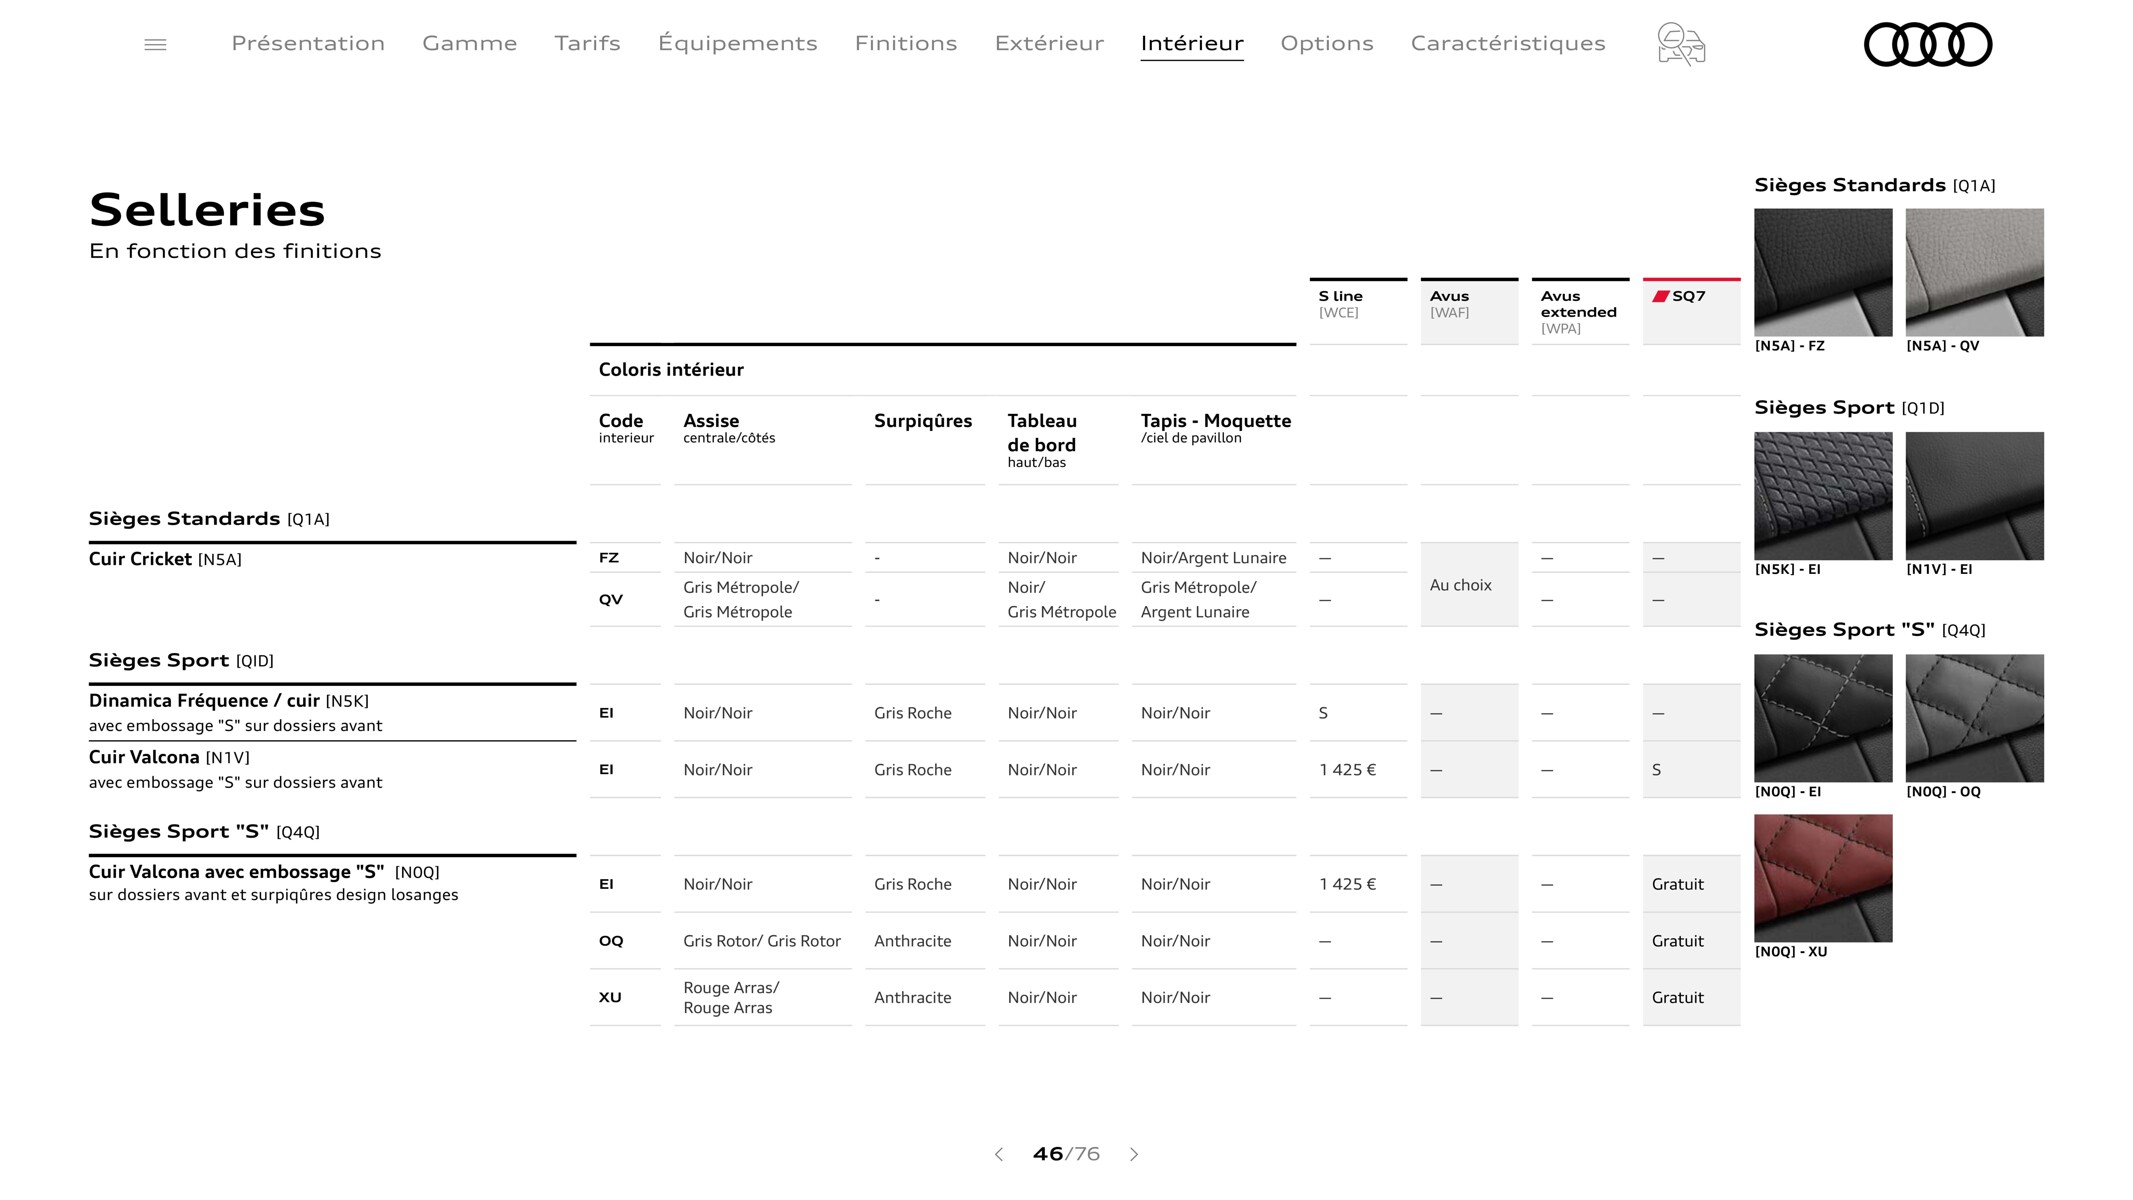
Task: Click the 'Surpiqûres' column header
Action: (922, 422)
